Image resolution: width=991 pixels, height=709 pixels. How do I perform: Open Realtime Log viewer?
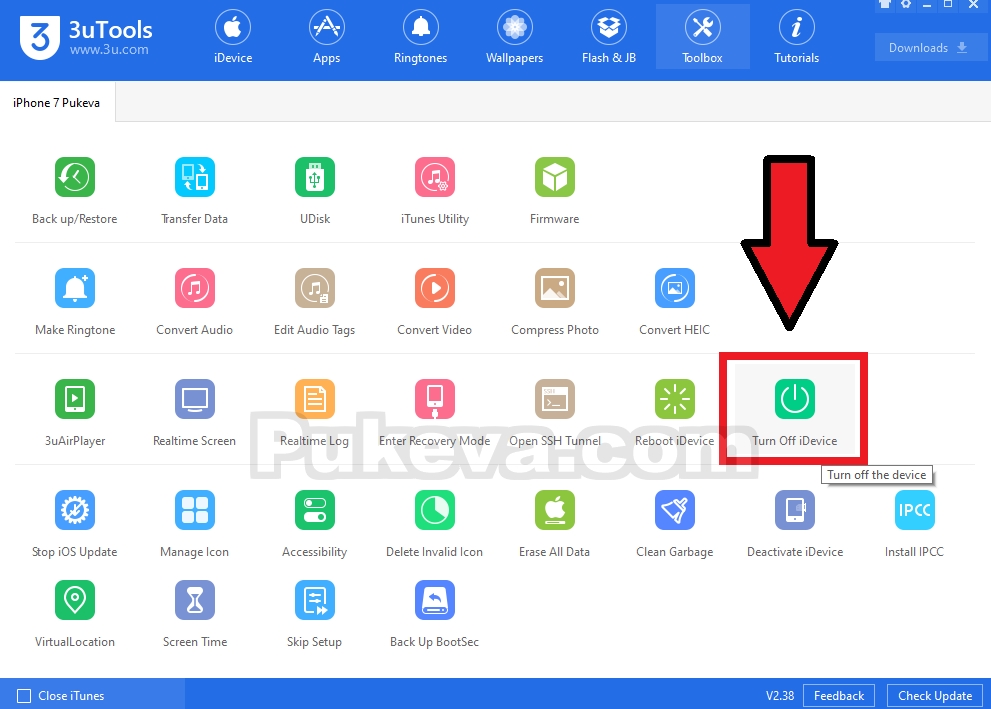(x=315, y=399)
